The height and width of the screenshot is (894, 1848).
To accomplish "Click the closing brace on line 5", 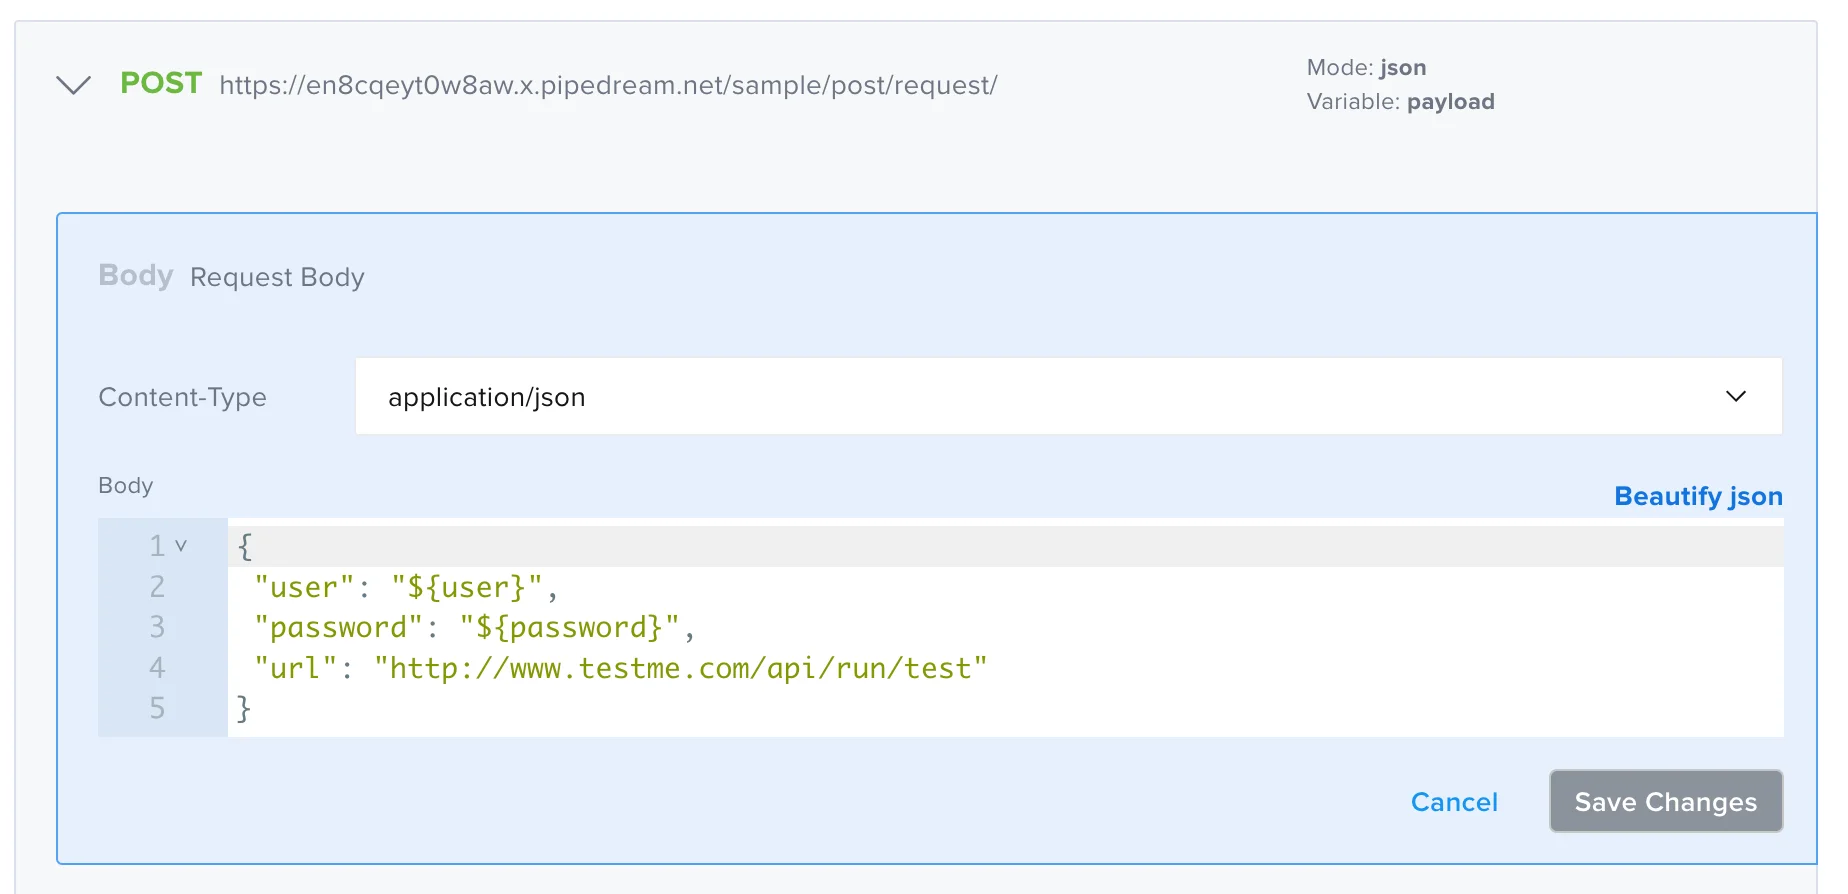I will (244, 709).
